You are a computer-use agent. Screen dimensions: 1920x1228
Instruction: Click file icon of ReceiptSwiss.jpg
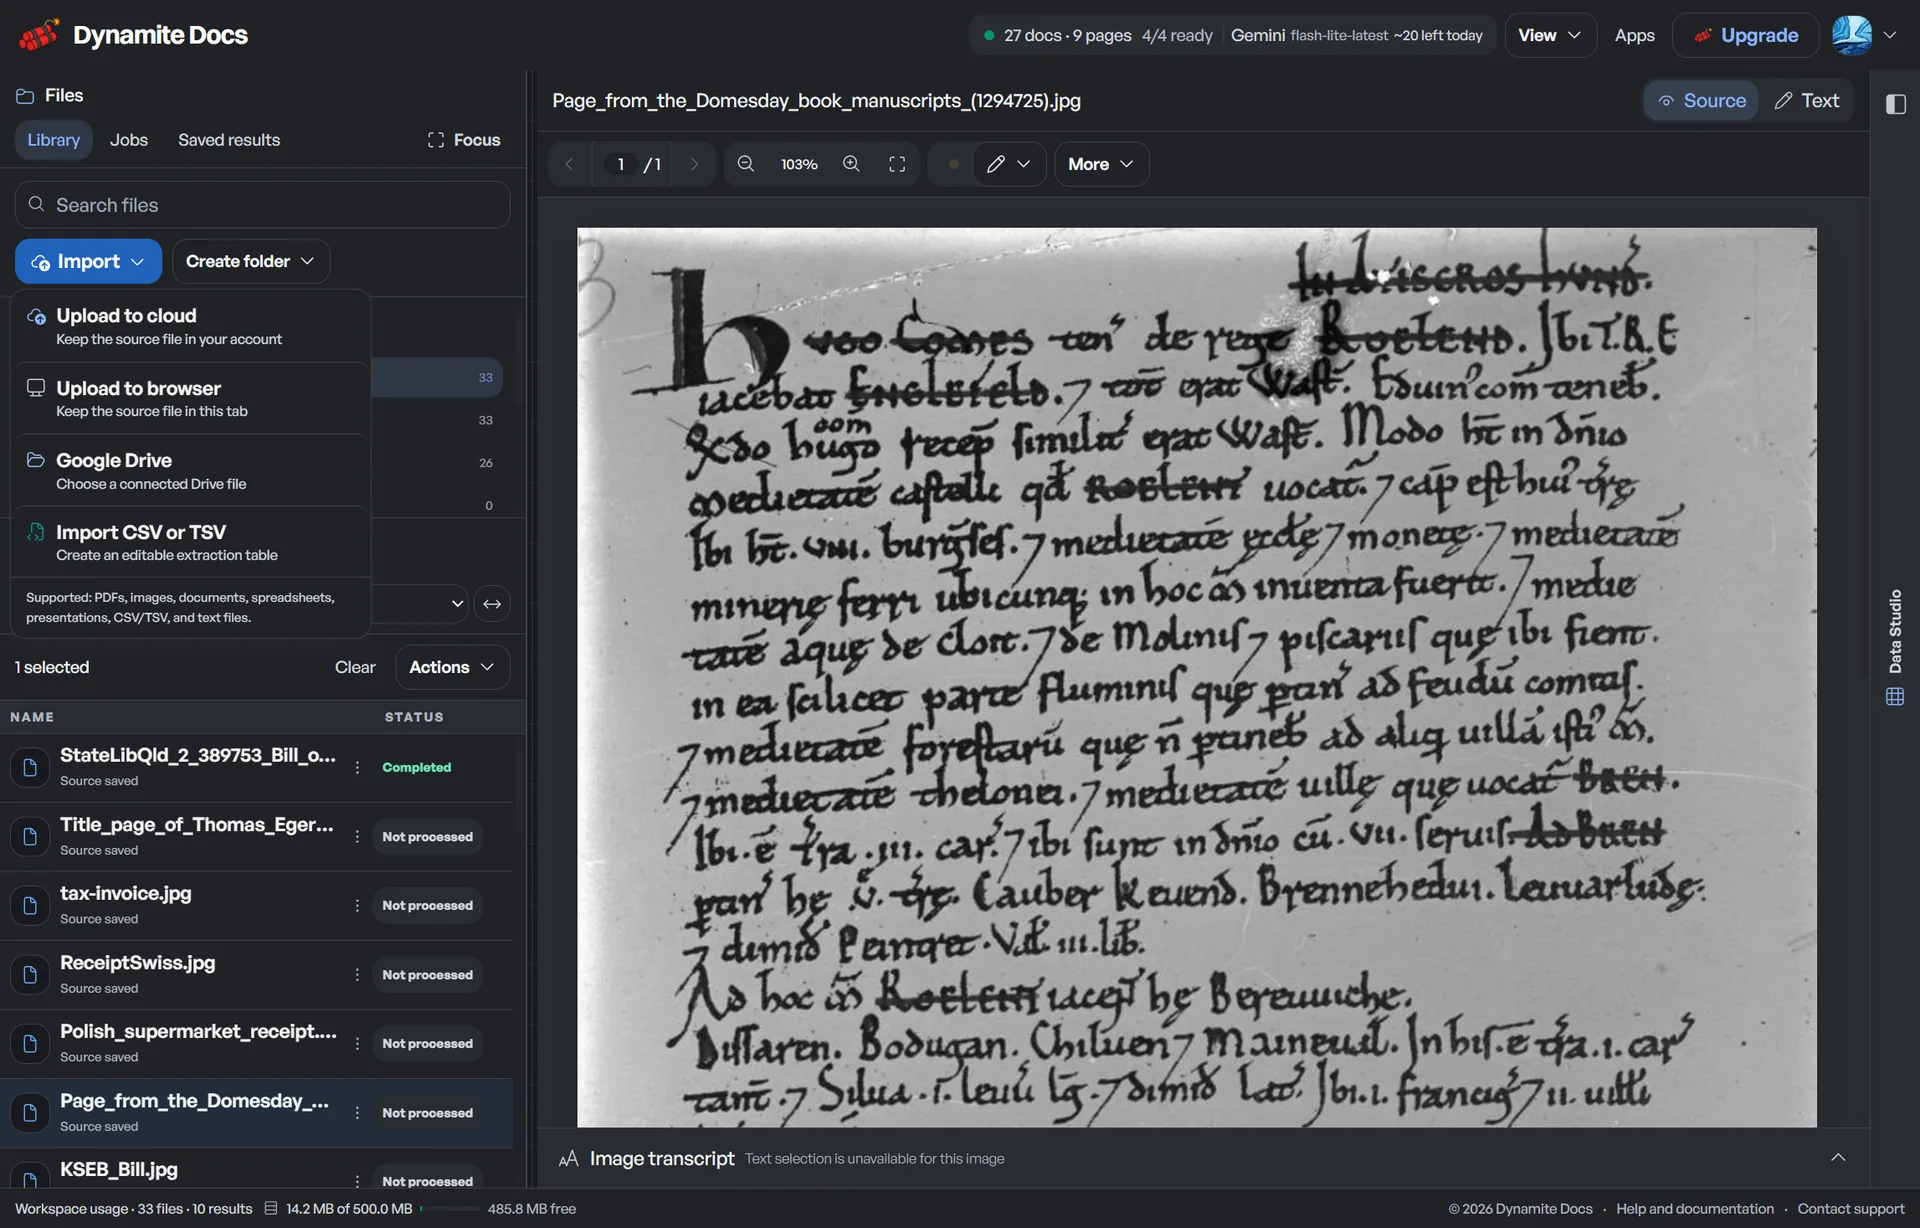tap(30, 974)
